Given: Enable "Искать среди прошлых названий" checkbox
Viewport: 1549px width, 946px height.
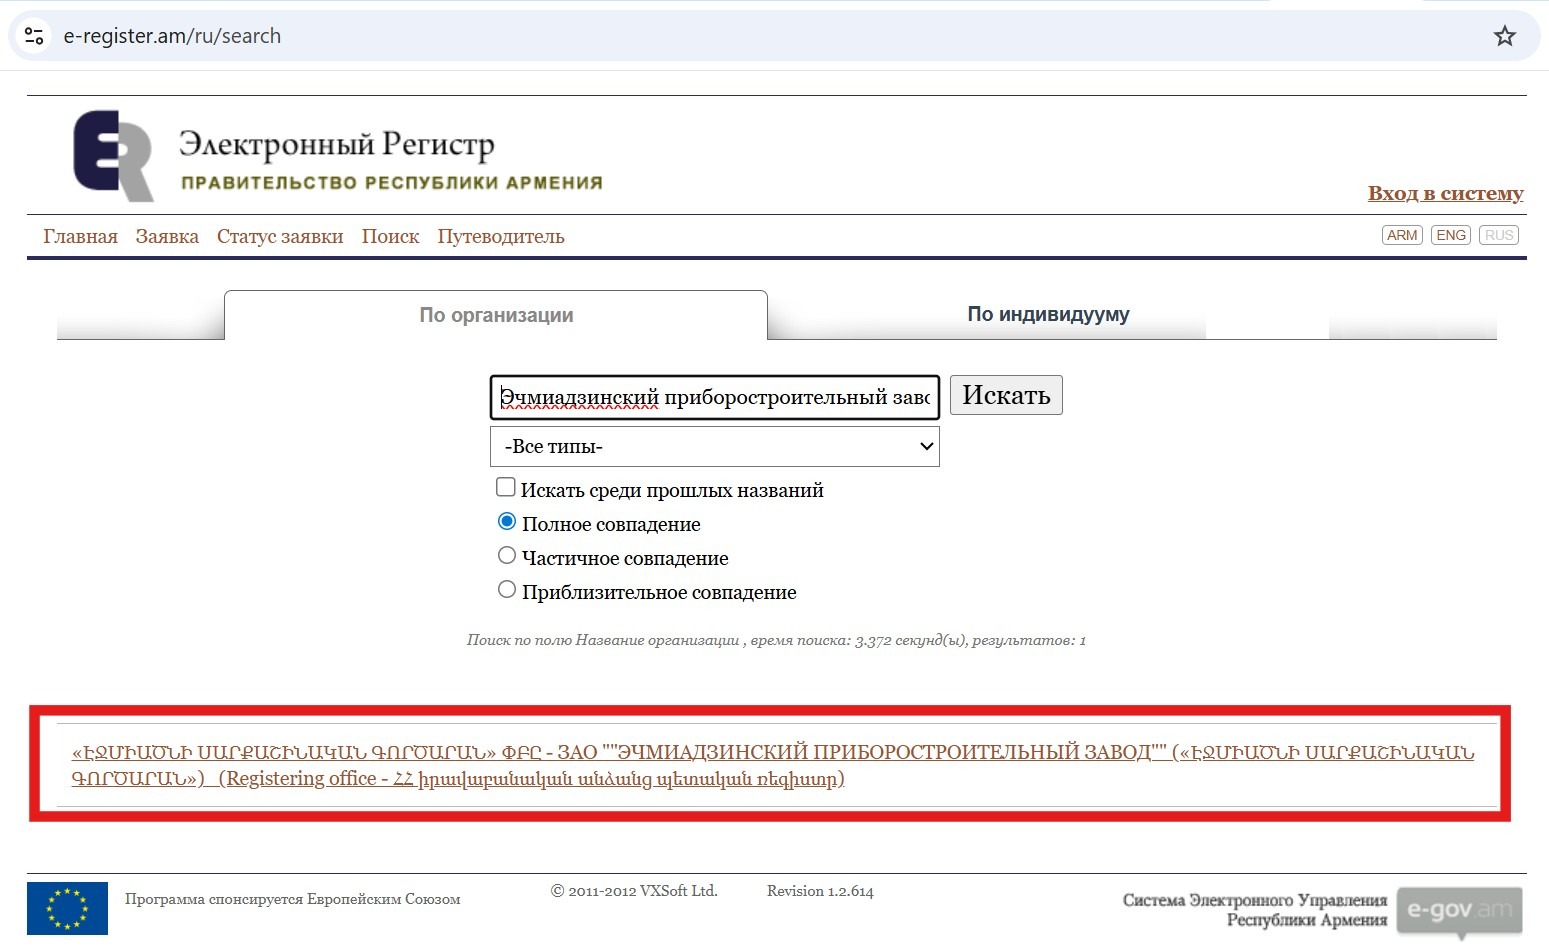Looking at the screenshot, I should (x=506, y=488).
